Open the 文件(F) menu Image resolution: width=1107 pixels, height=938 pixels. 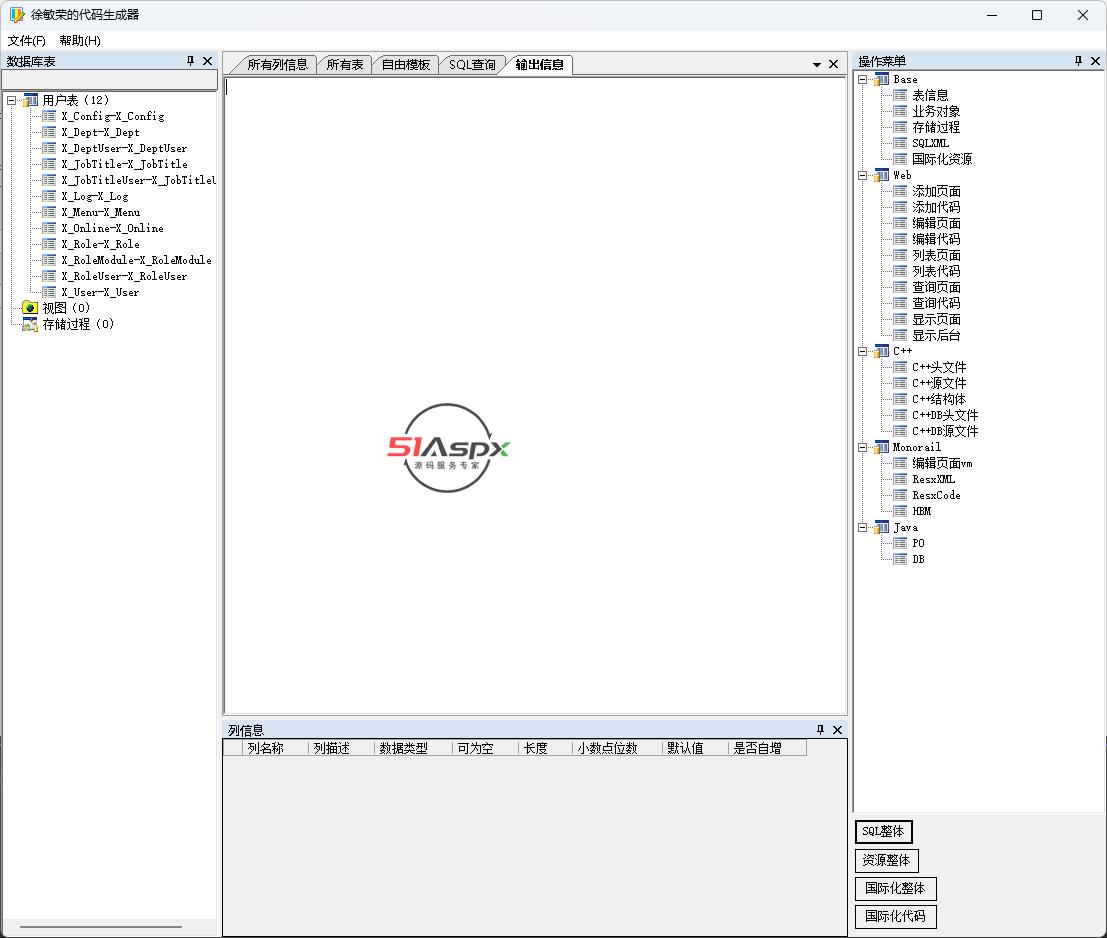pos(27,41)
